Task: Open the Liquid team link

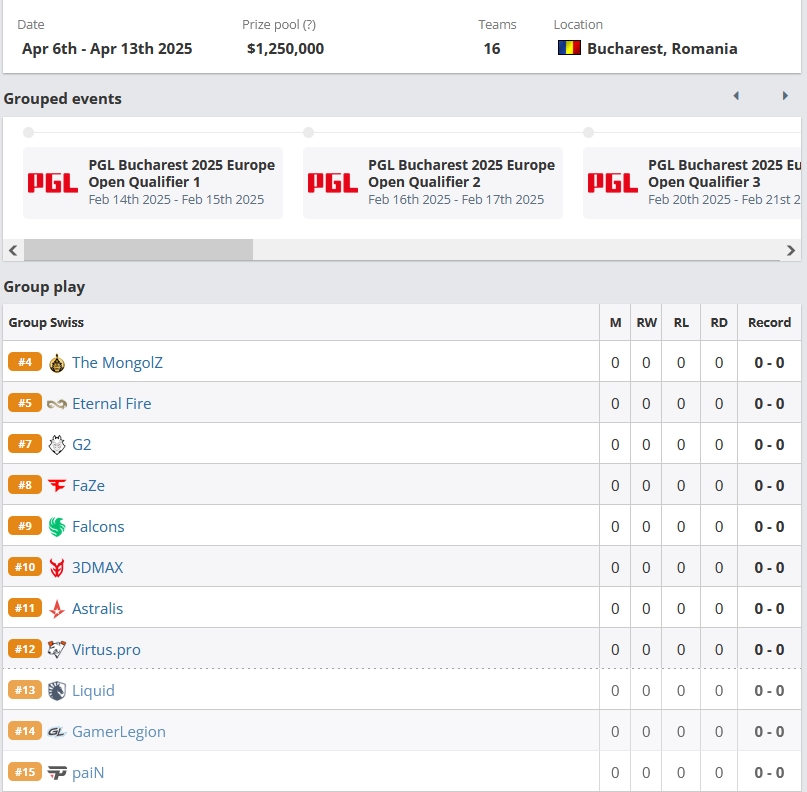Action: [93, 690]
